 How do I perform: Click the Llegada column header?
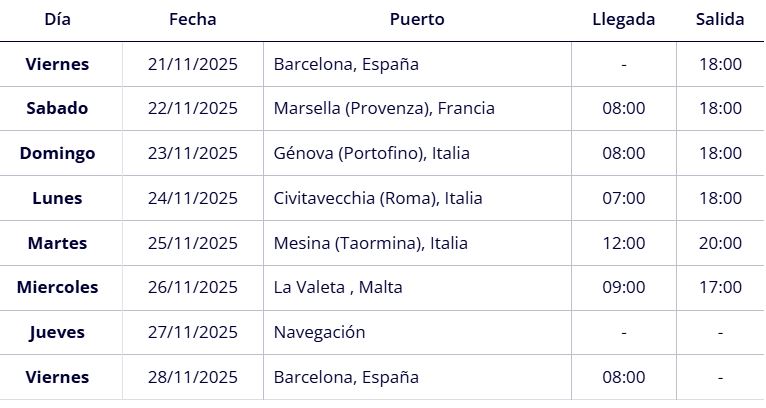[x=623, y=19]
